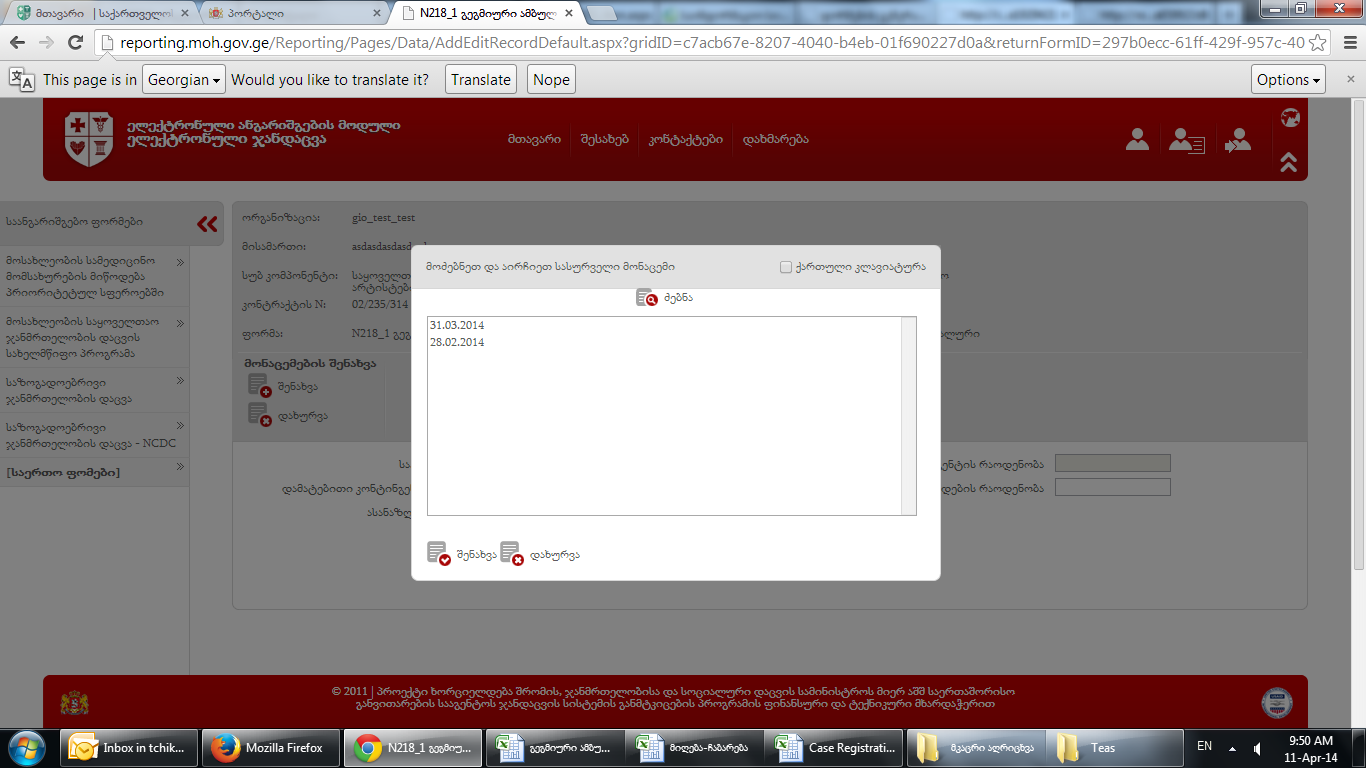Click the double-chevron sidebar collapse icon

[207, 224]
